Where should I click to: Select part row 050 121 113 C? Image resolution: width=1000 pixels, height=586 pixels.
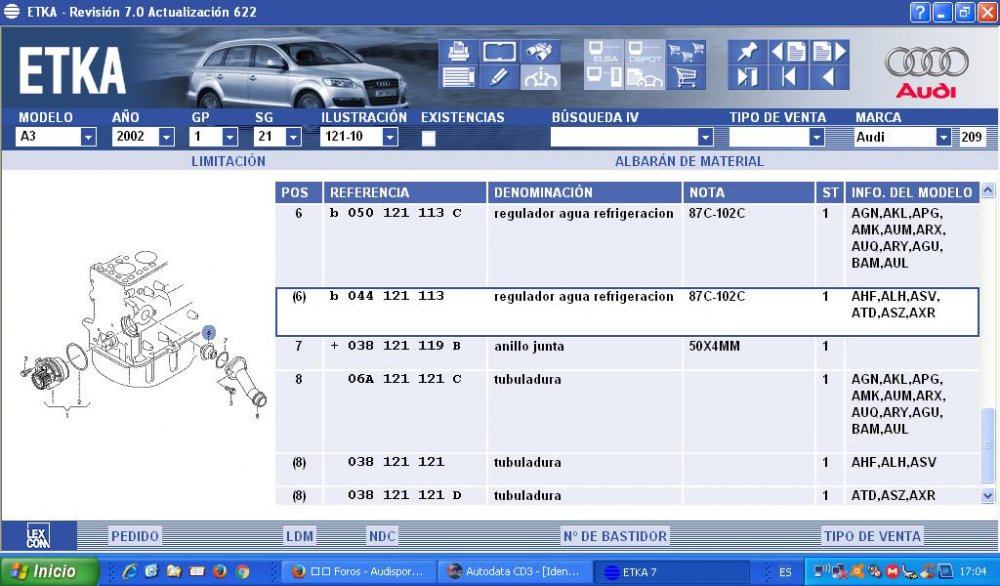pyautogui.click(x=627, y=245)
